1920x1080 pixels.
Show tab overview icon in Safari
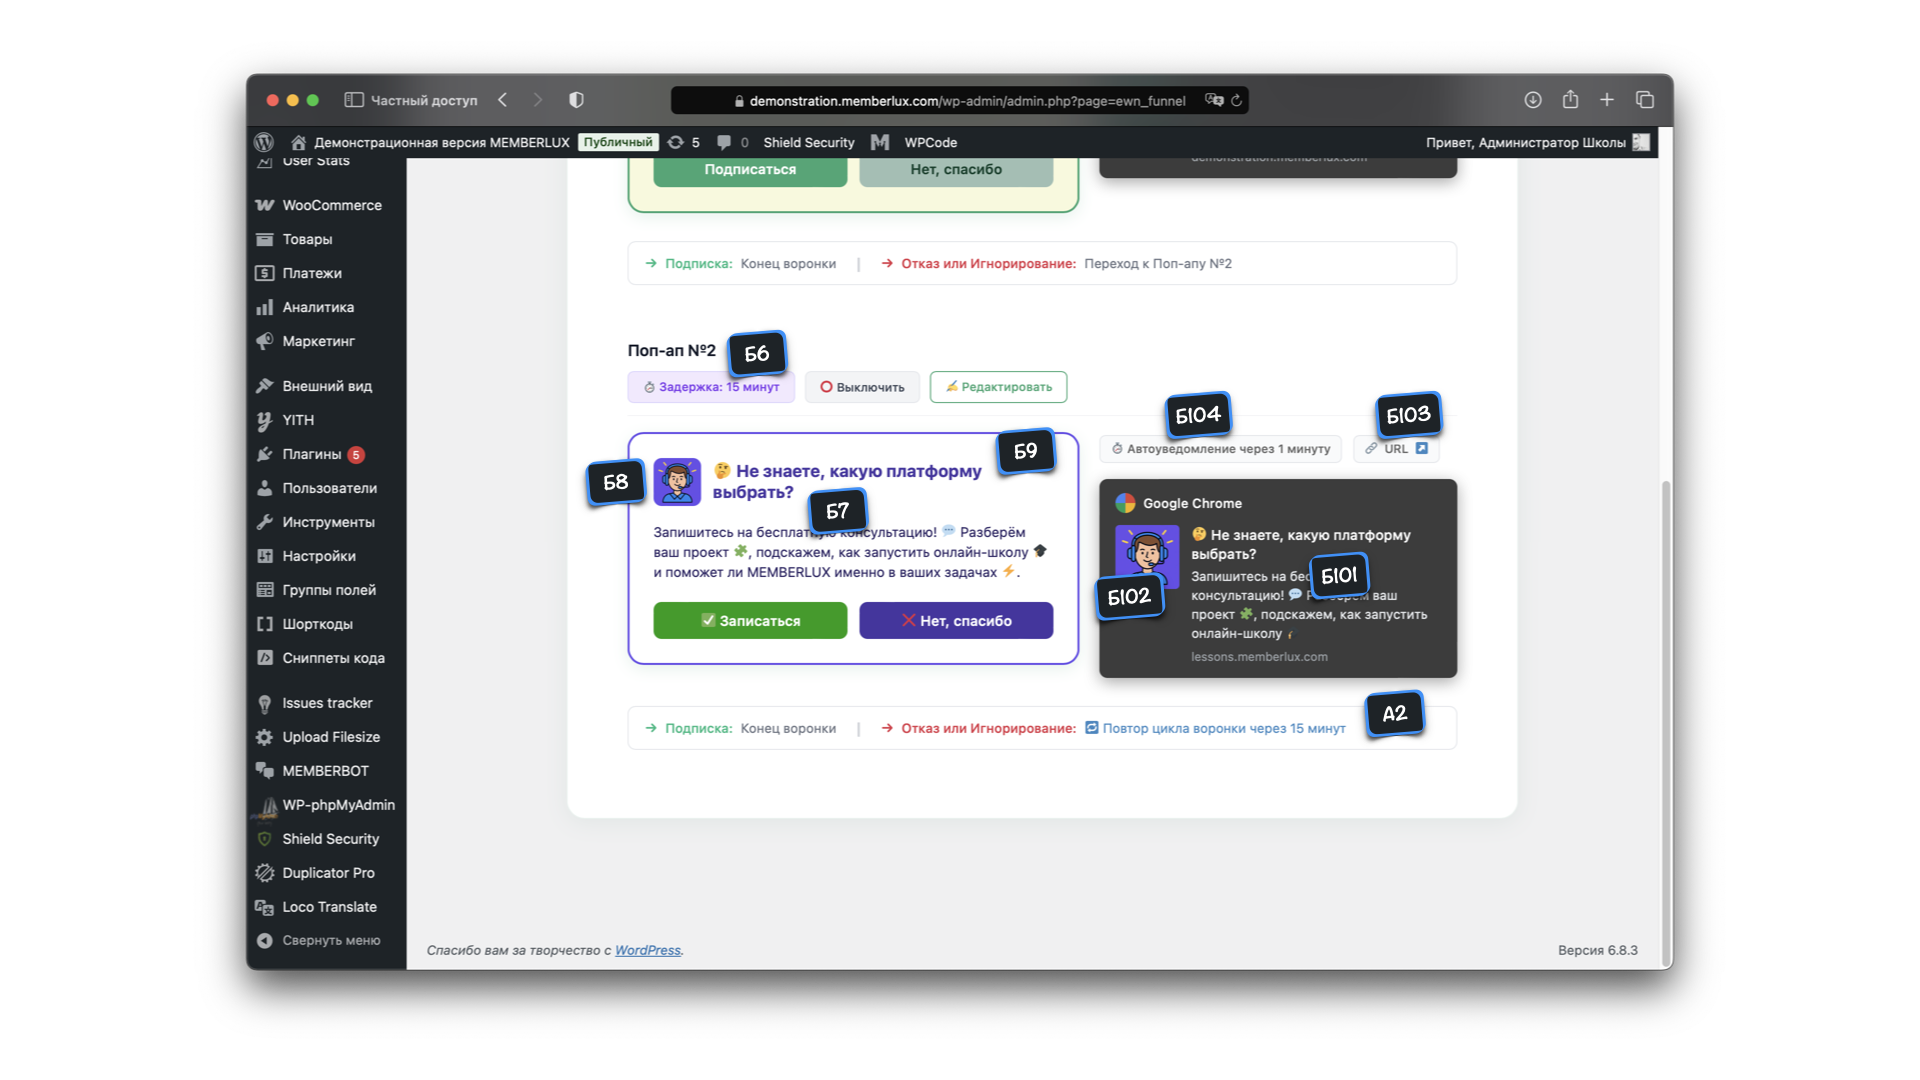(1645, 100)
